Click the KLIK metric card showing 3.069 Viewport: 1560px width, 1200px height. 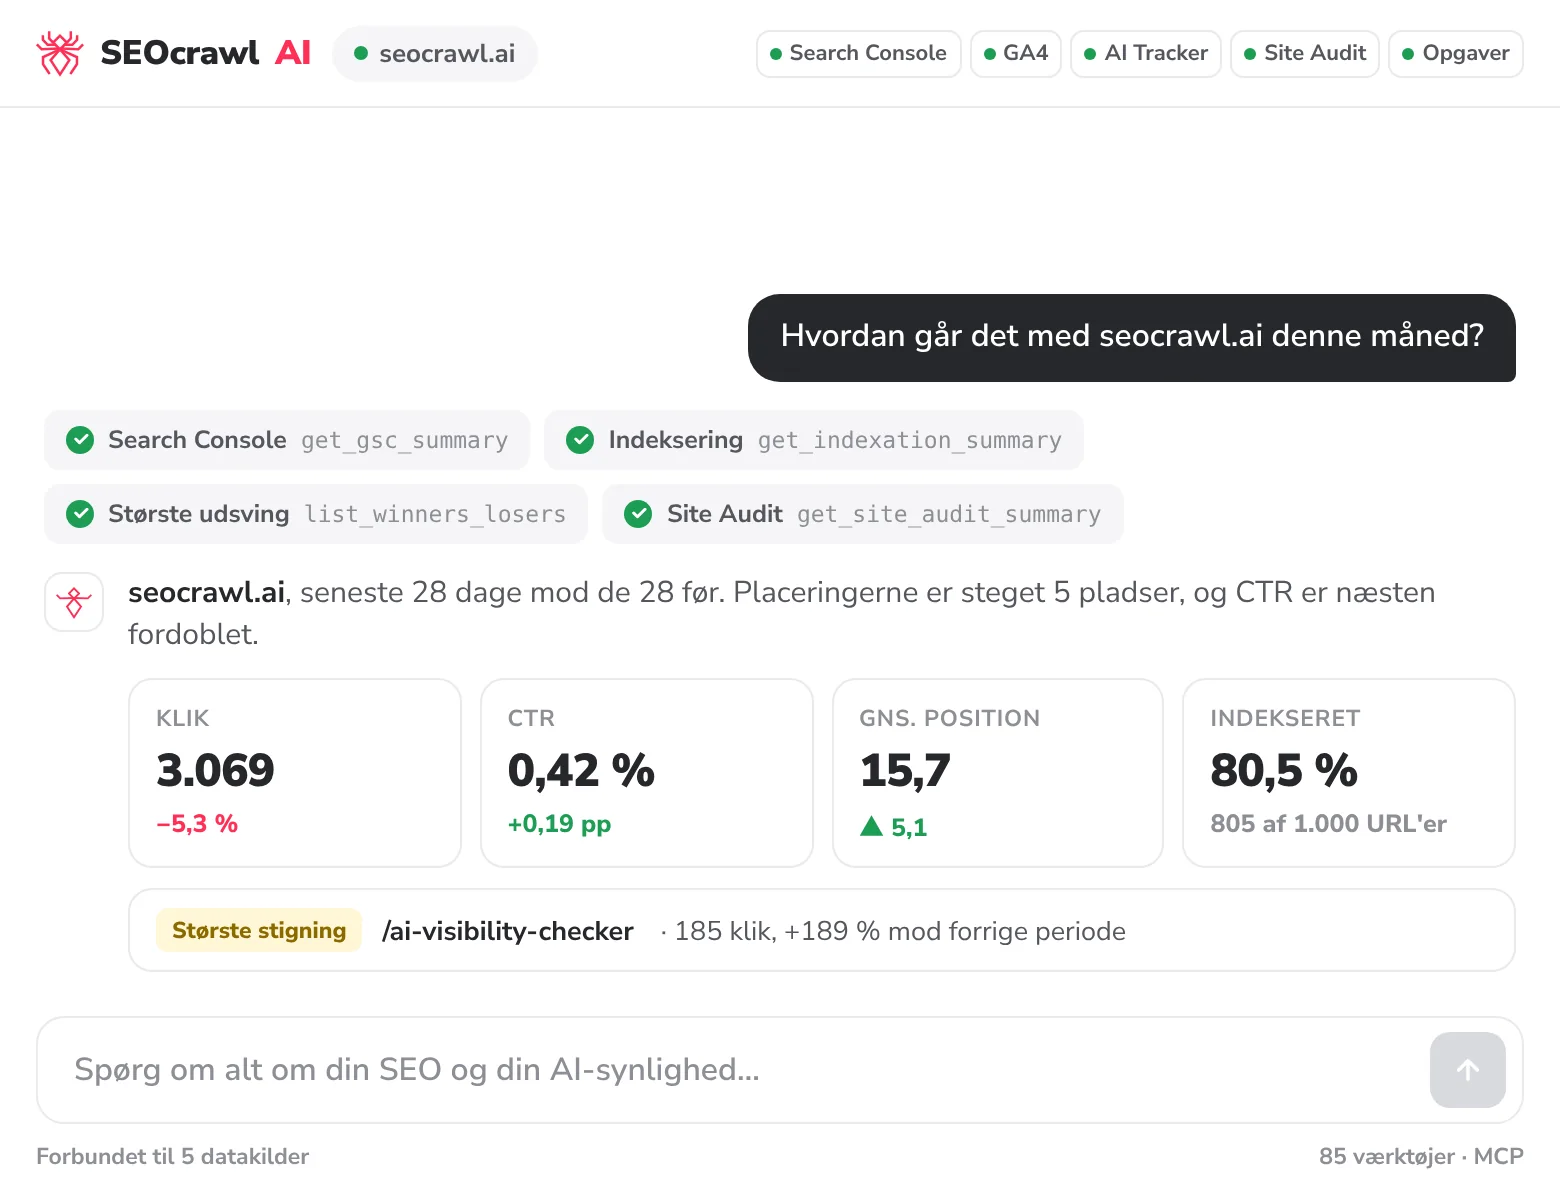(295, 773)
